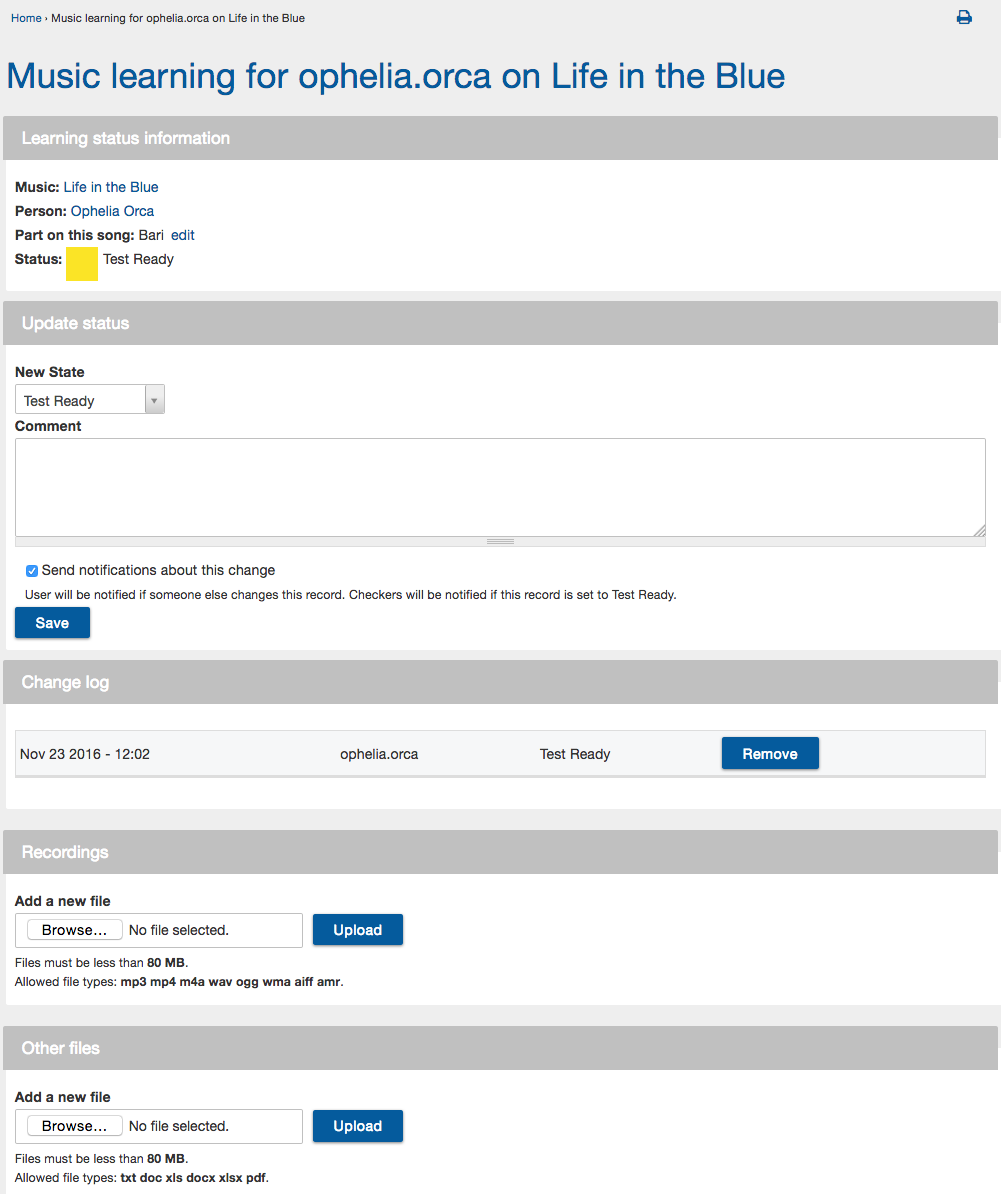The width and height of the screenshot is (1001, 1194).
Task: Open the New State dropdown arrow
Action: point(155,400)
